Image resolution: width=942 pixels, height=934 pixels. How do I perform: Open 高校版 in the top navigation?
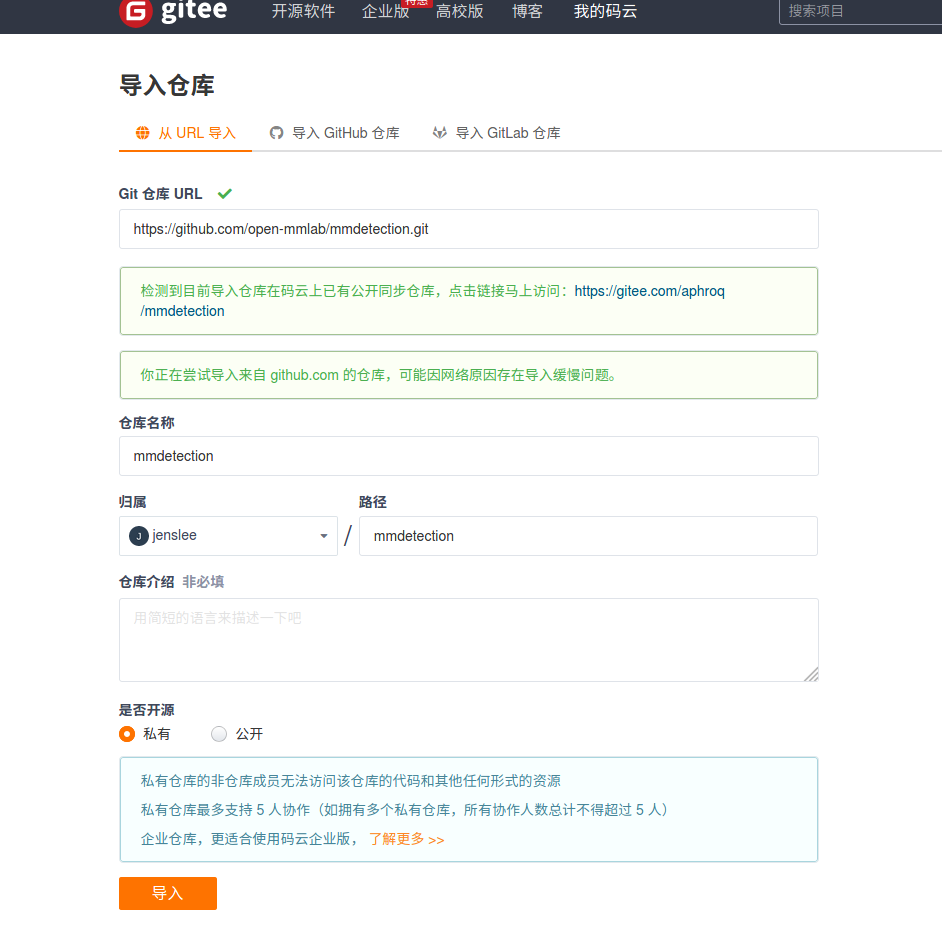460,11
